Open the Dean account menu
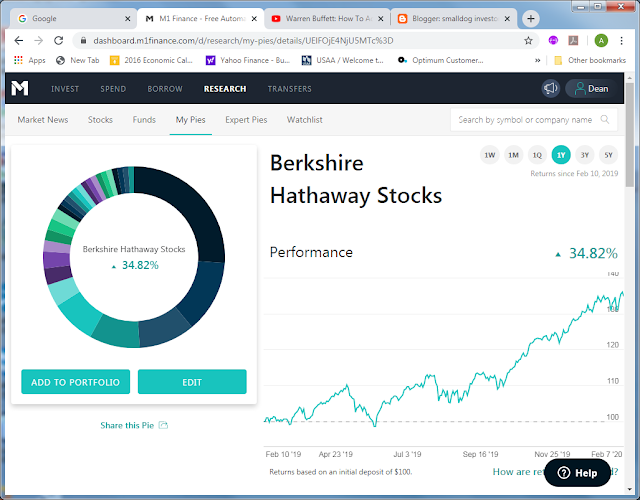 (591, 89)
